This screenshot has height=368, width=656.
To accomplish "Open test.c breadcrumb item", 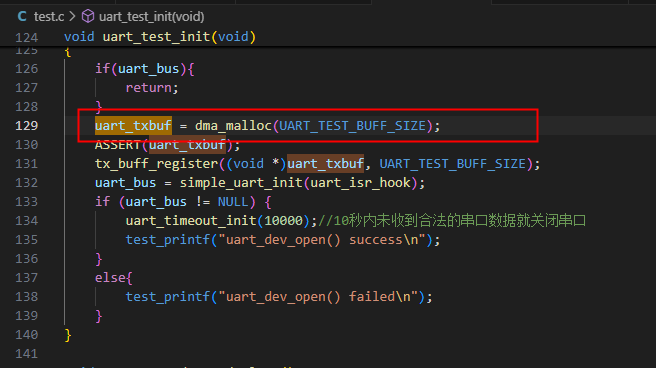I will click(49, 17).
